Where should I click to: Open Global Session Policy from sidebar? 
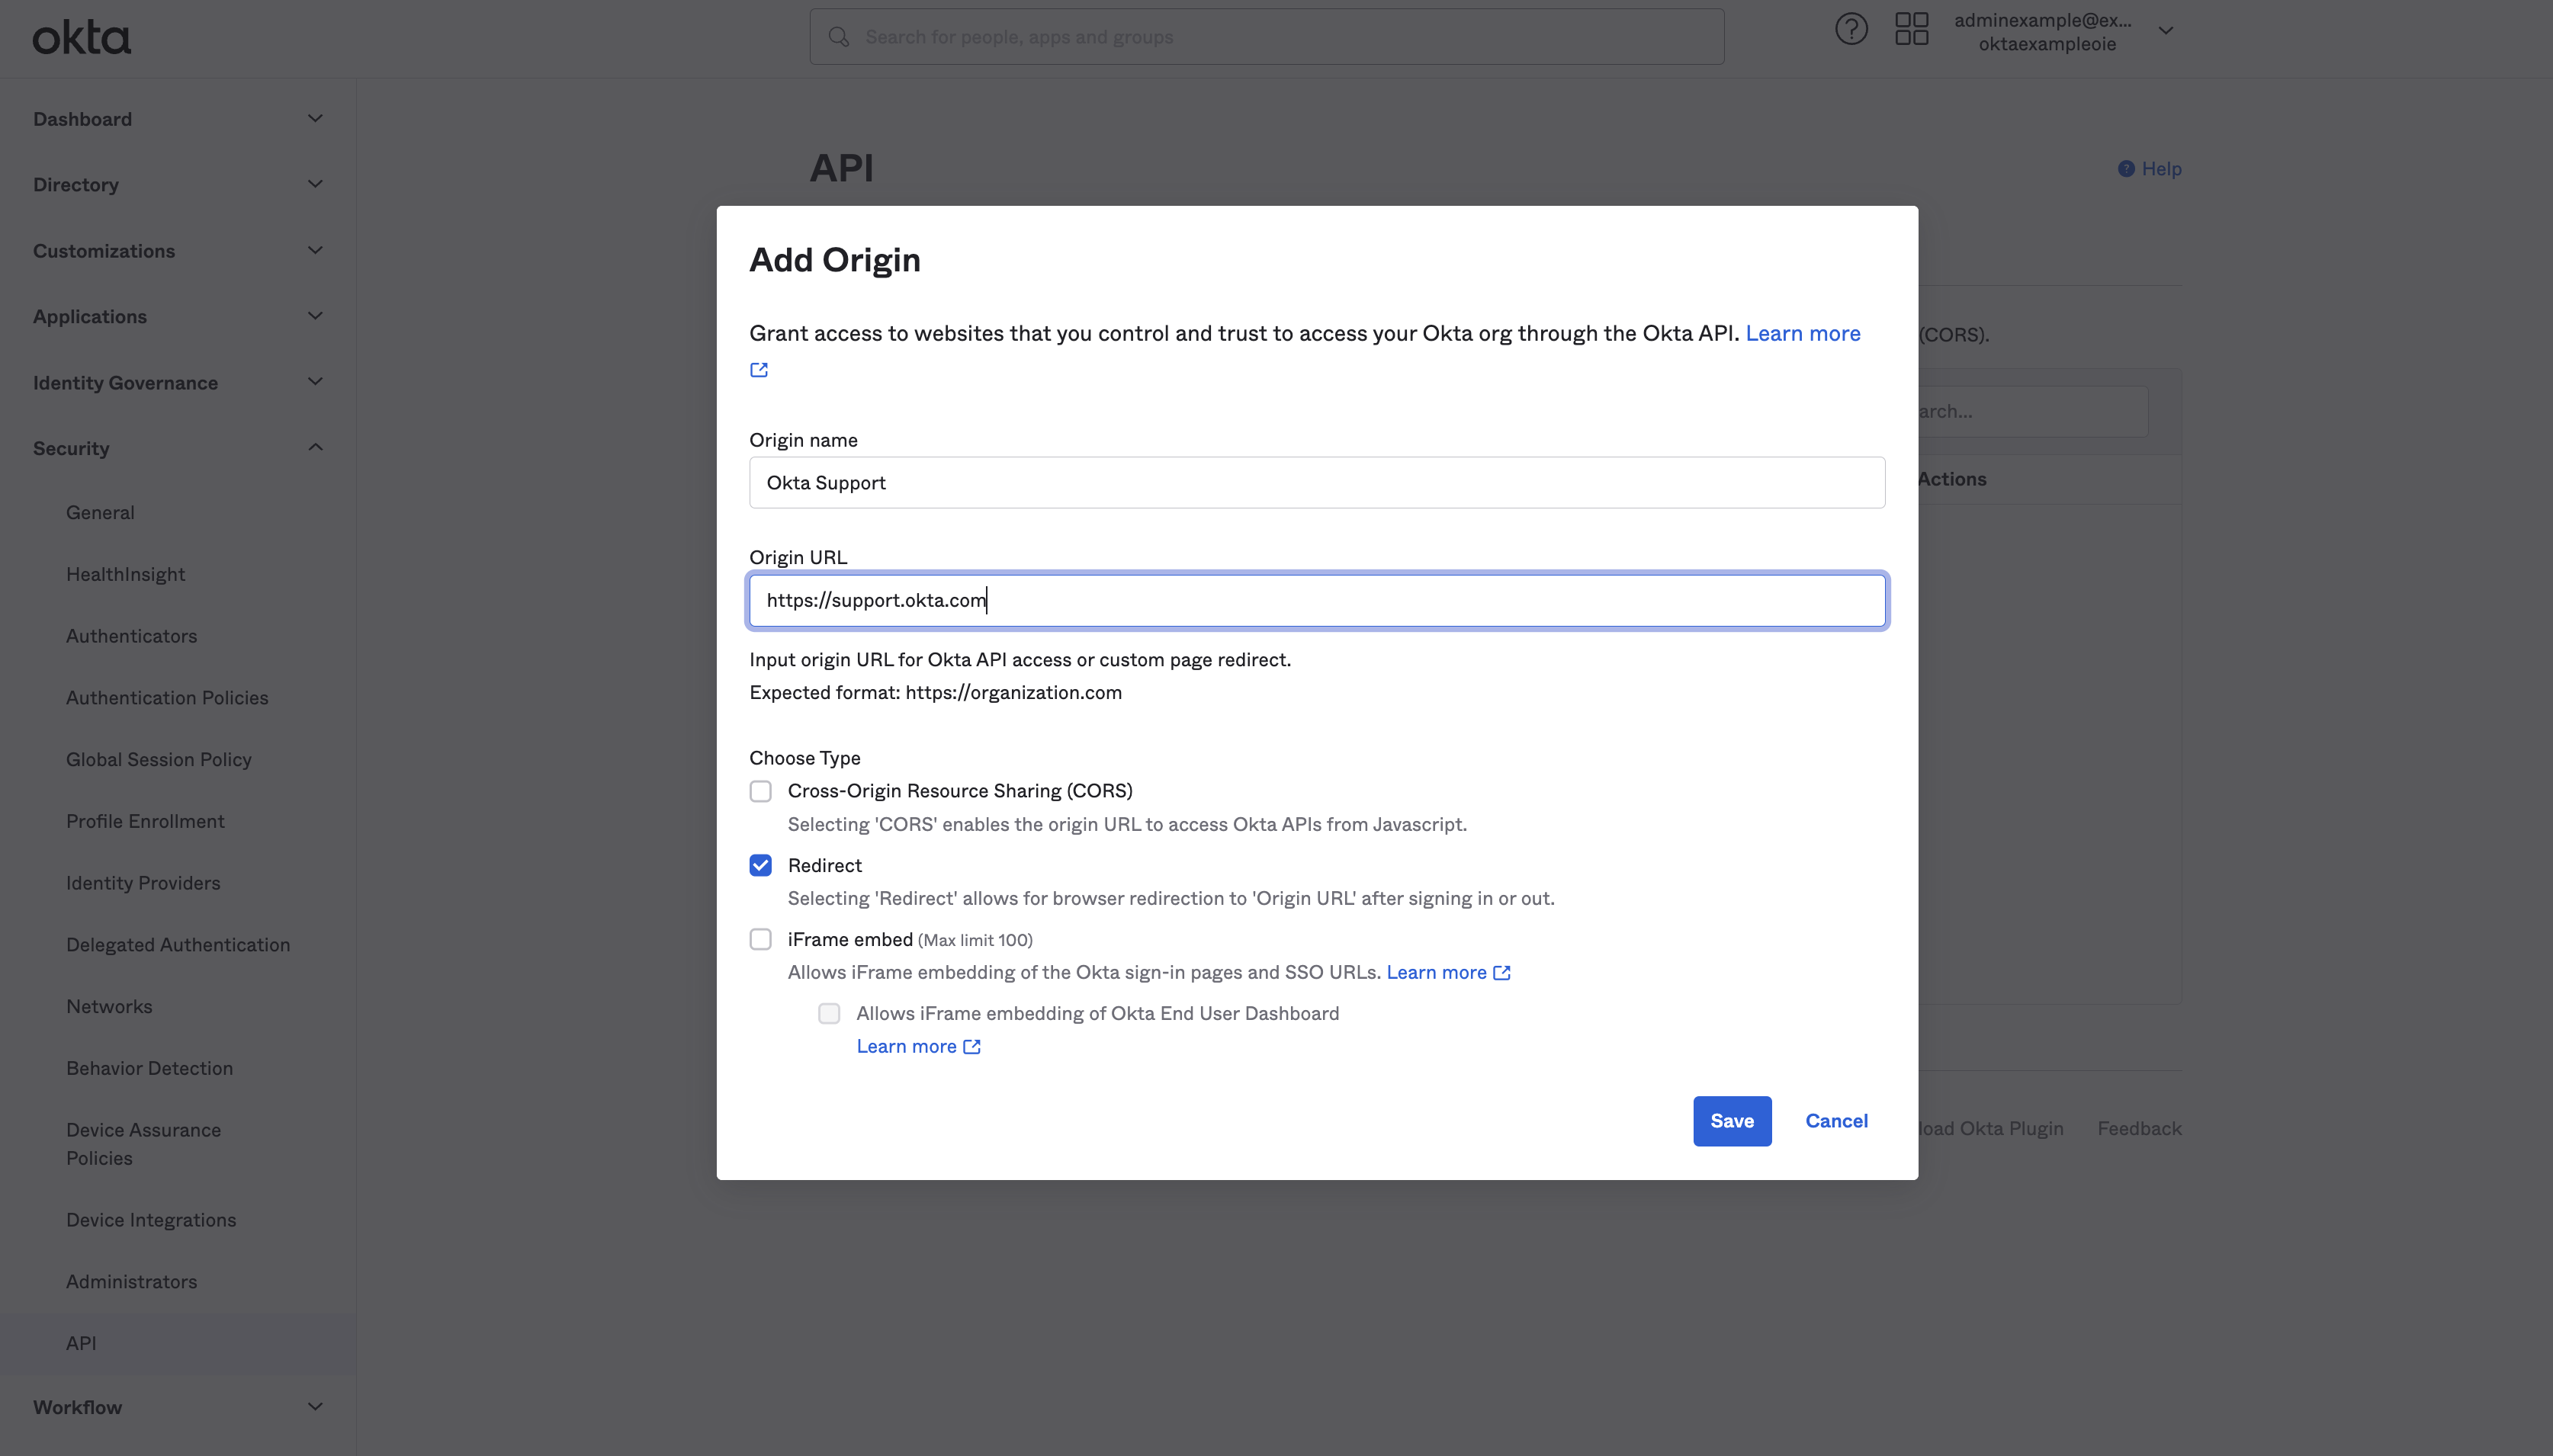(x=158, y=759)
